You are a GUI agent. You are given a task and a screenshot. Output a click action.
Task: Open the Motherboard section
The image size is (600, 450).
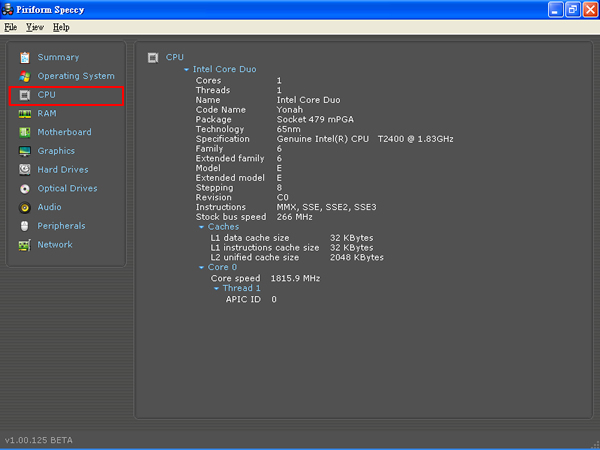(64, 132)
